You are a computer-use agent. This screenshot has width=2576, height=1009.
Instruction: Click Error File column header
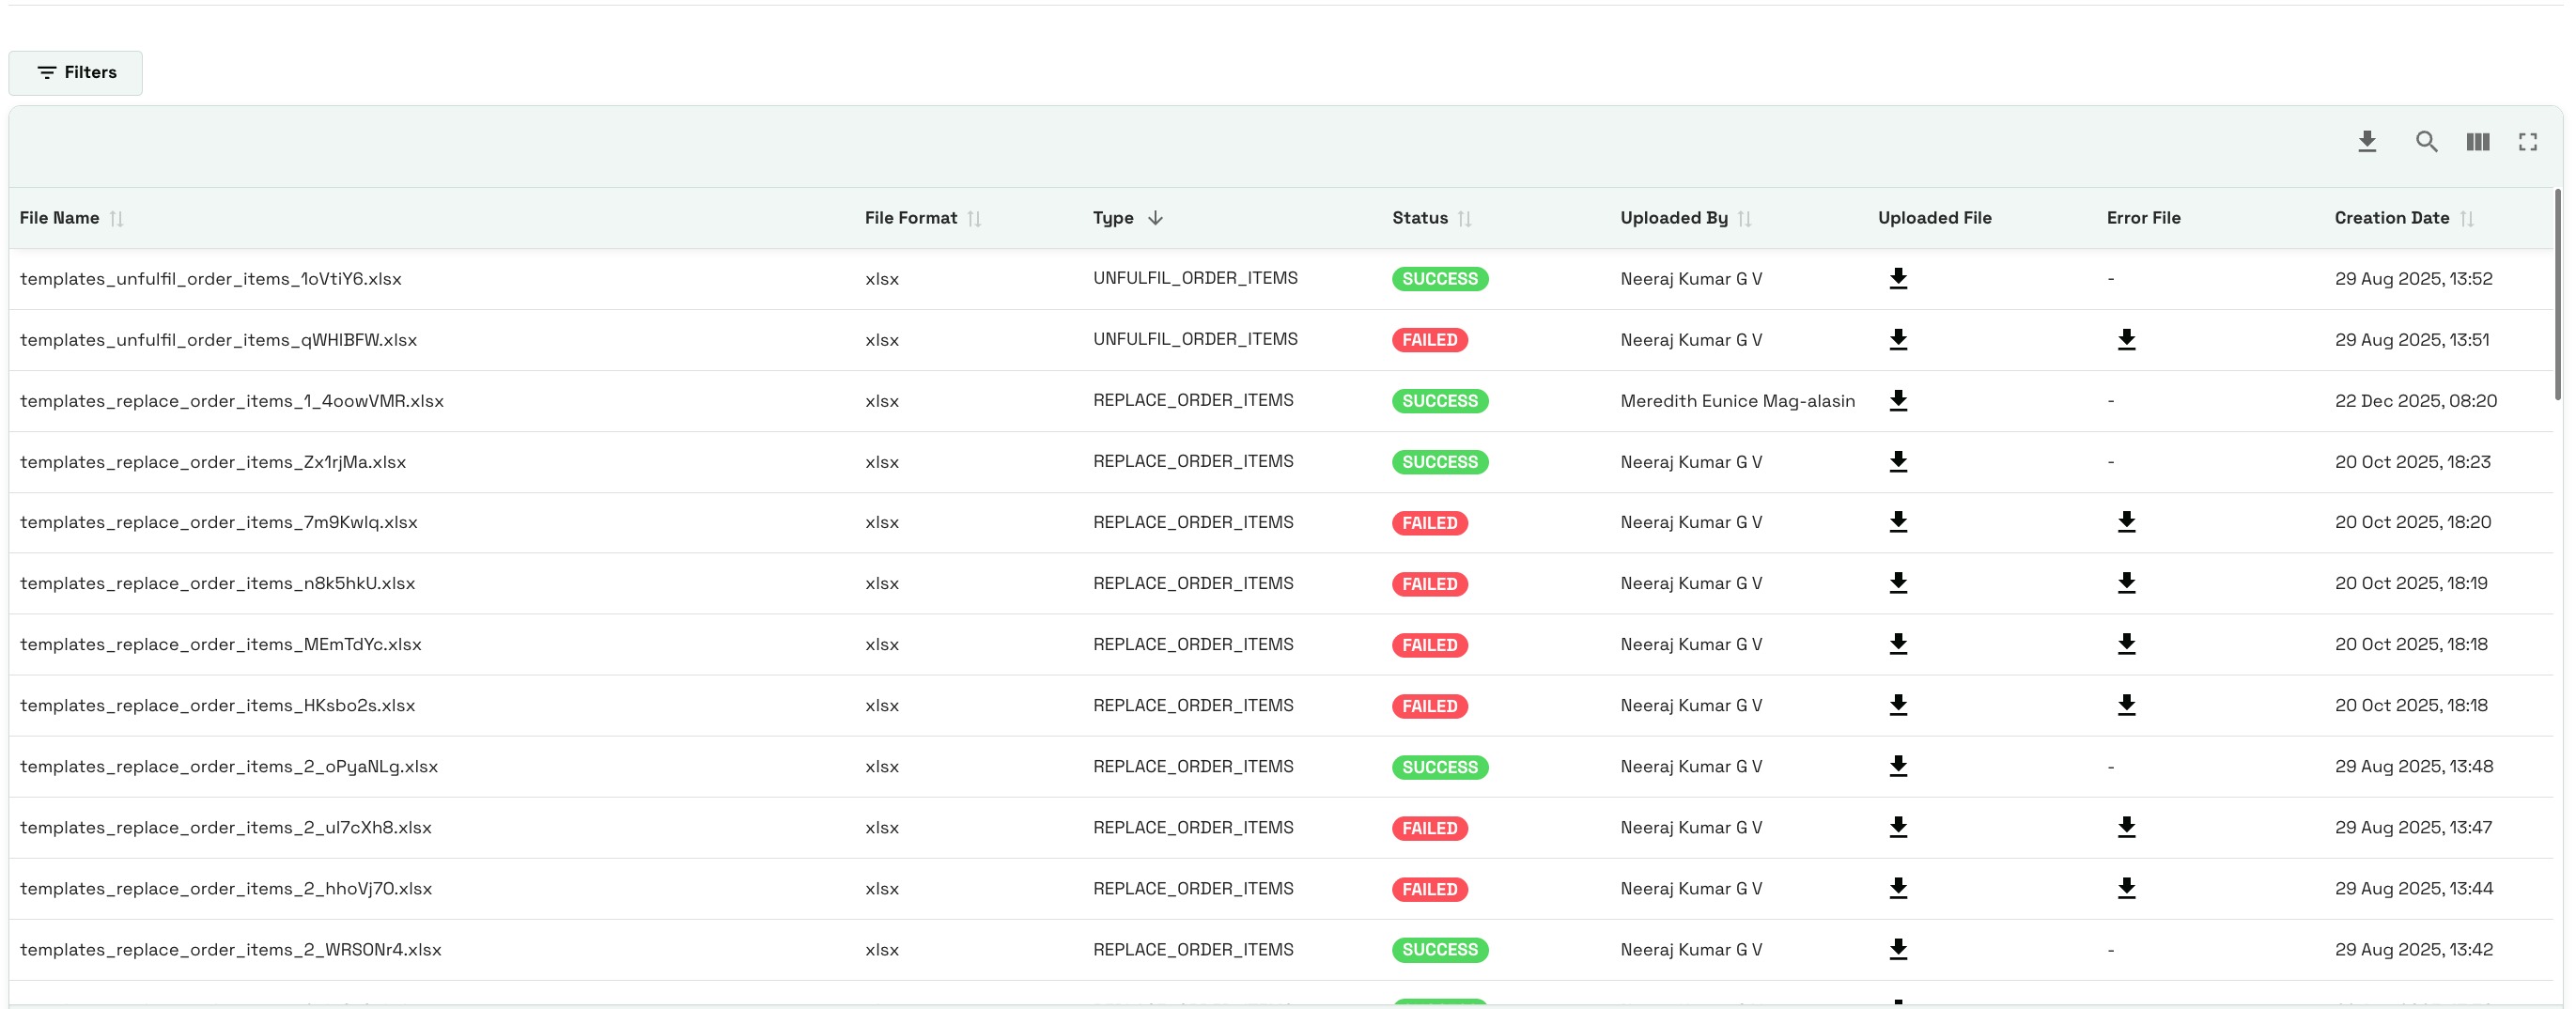tap(2144, 218)
